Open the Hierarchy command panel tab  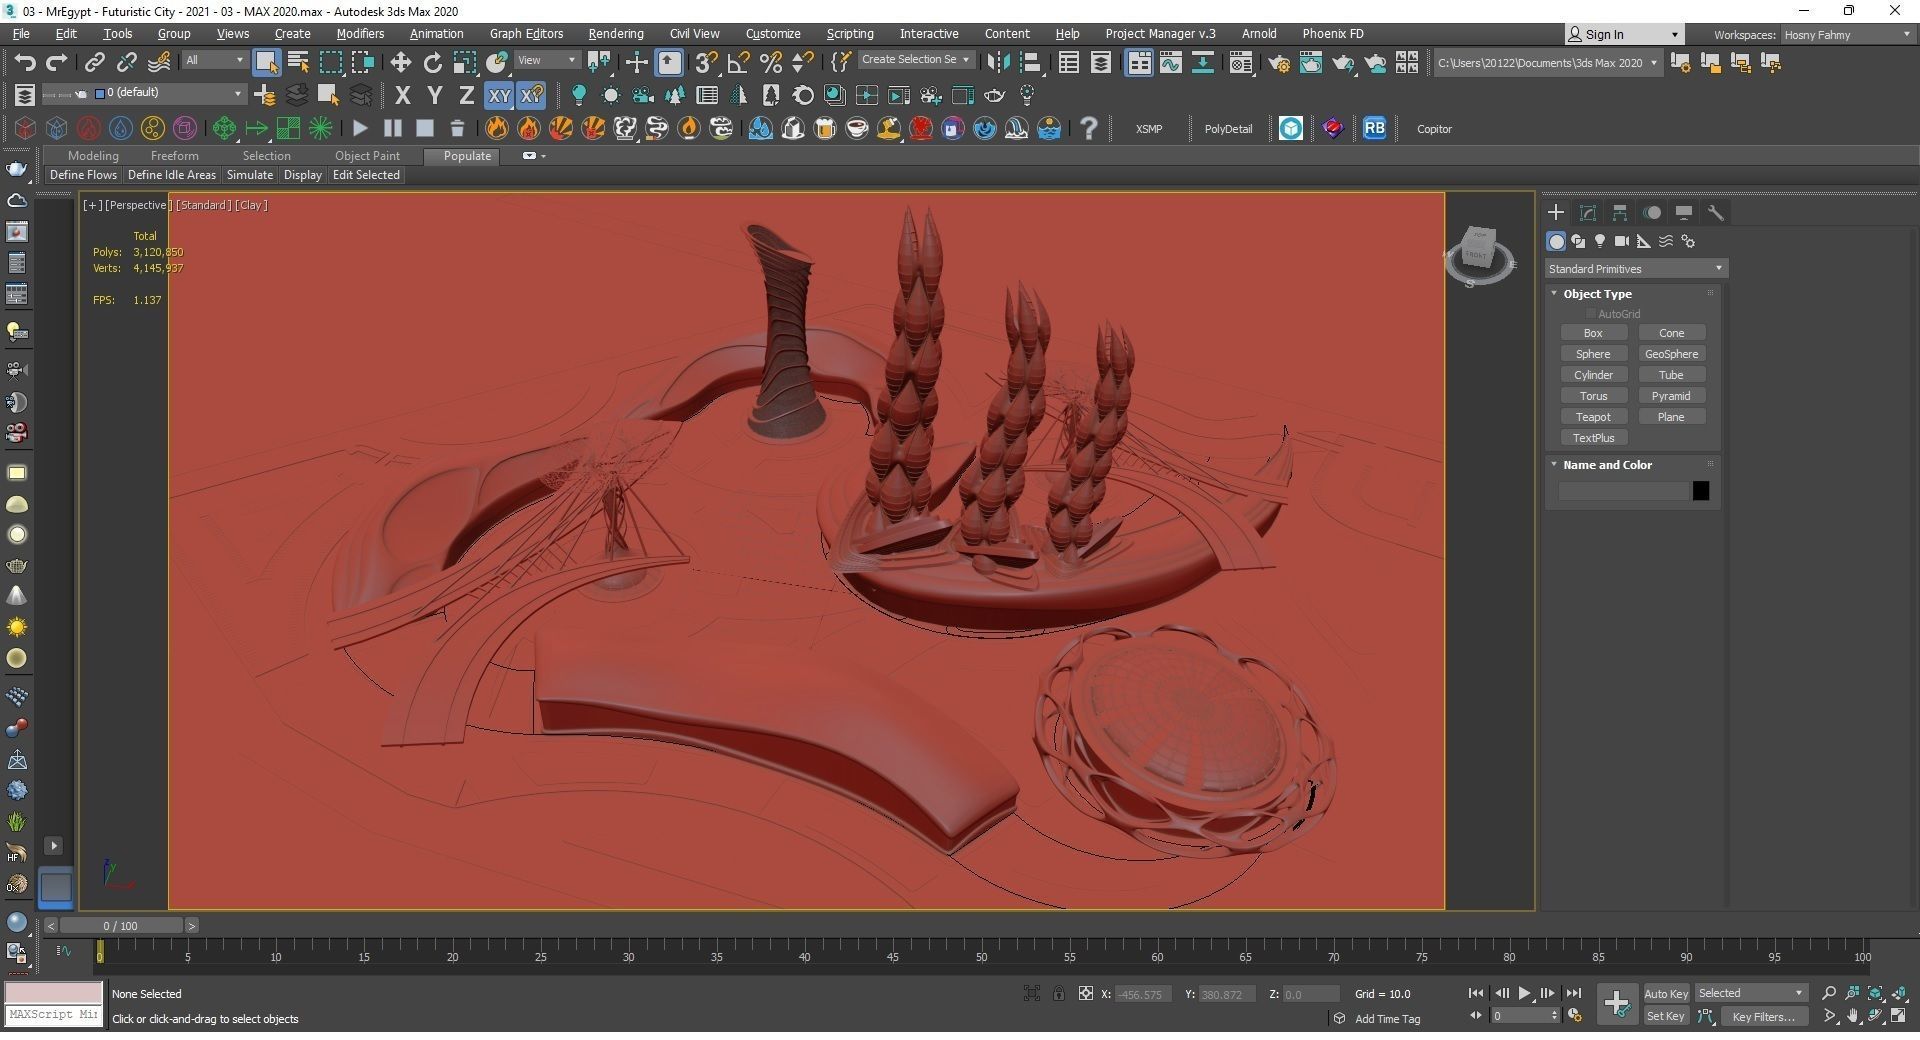click(x=1619, y=212)
